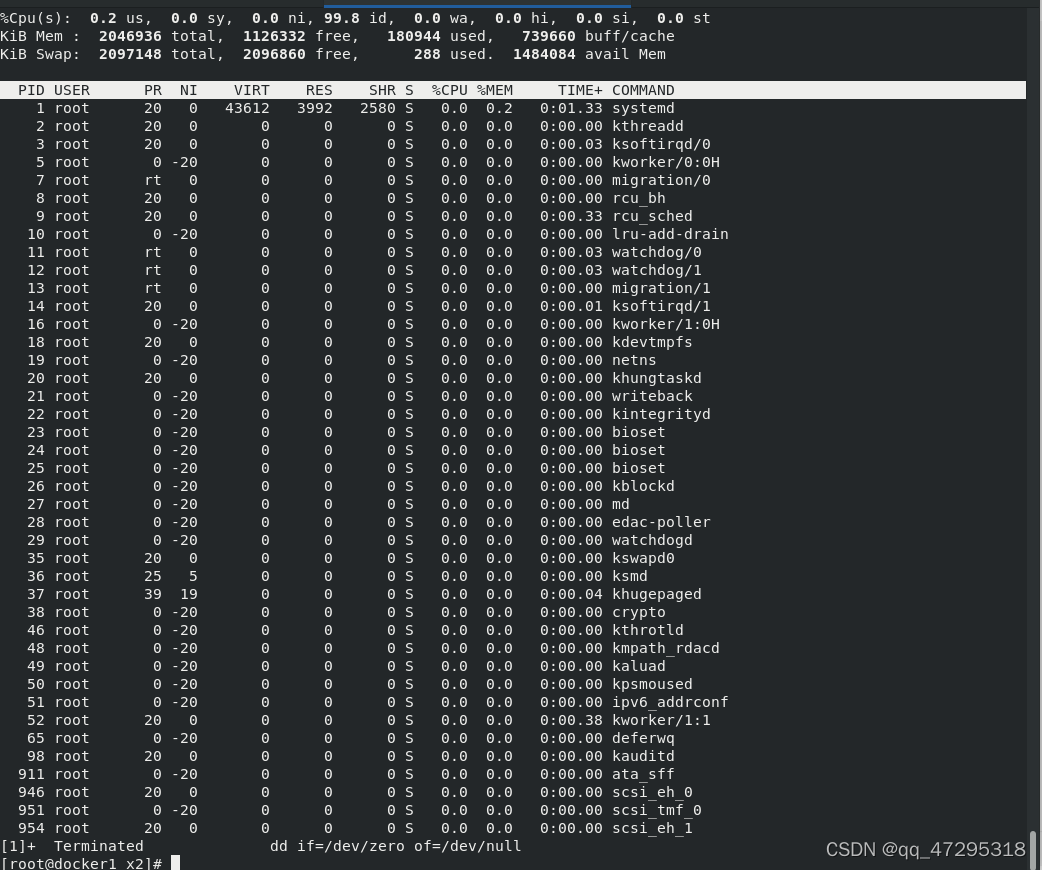1042x870 pixels.
Task: Select the khungtaskd process name
Action: pyautogui.click(x=657, y=378)
